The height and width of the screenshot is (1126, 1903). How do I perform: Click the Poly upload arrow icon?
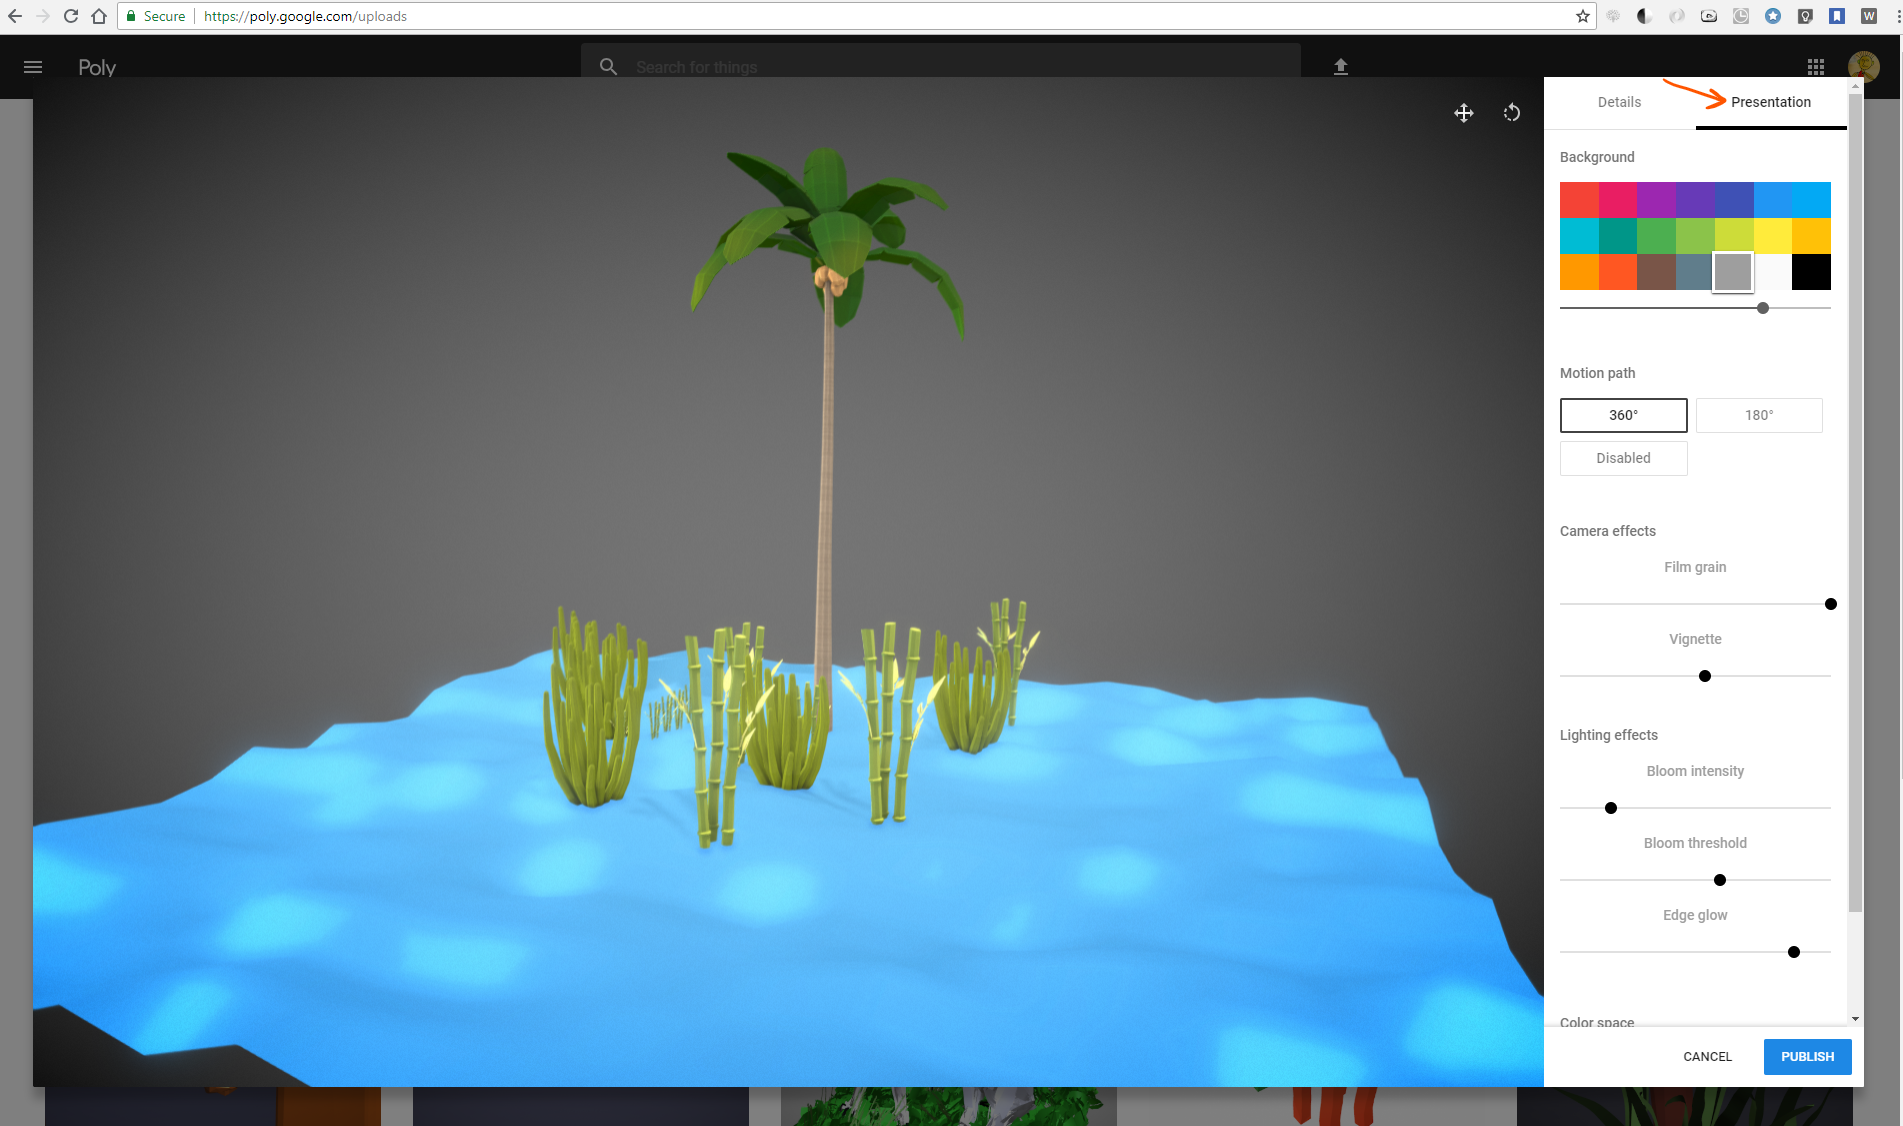1341,66
